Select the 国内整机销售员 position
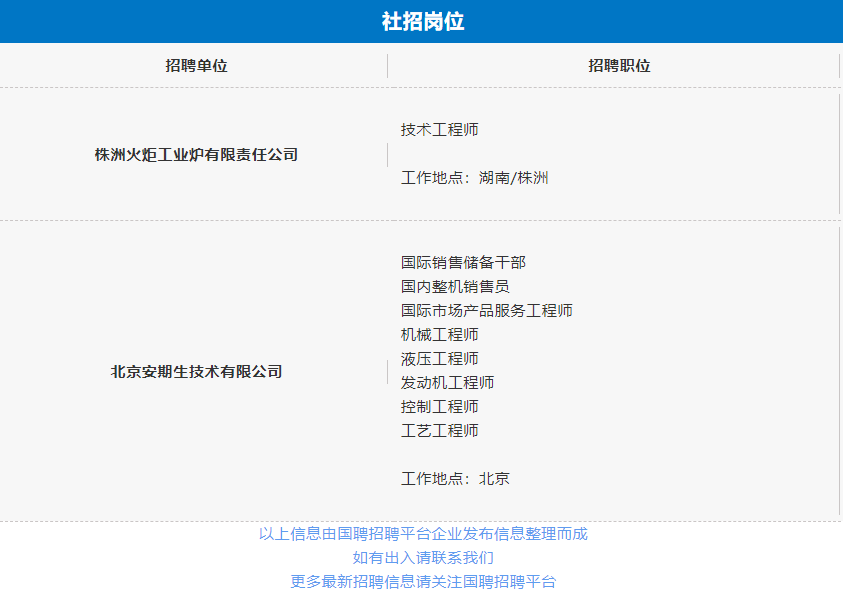843x600 pixels. coord(455,287)
